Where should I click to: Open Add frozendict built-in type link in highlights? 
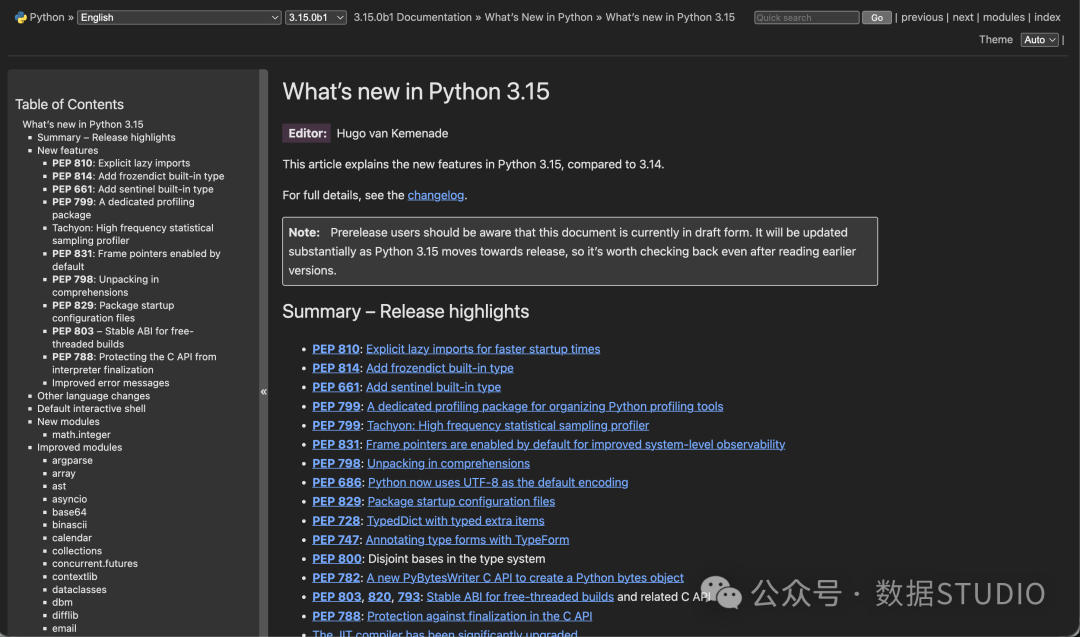(439, 368)
